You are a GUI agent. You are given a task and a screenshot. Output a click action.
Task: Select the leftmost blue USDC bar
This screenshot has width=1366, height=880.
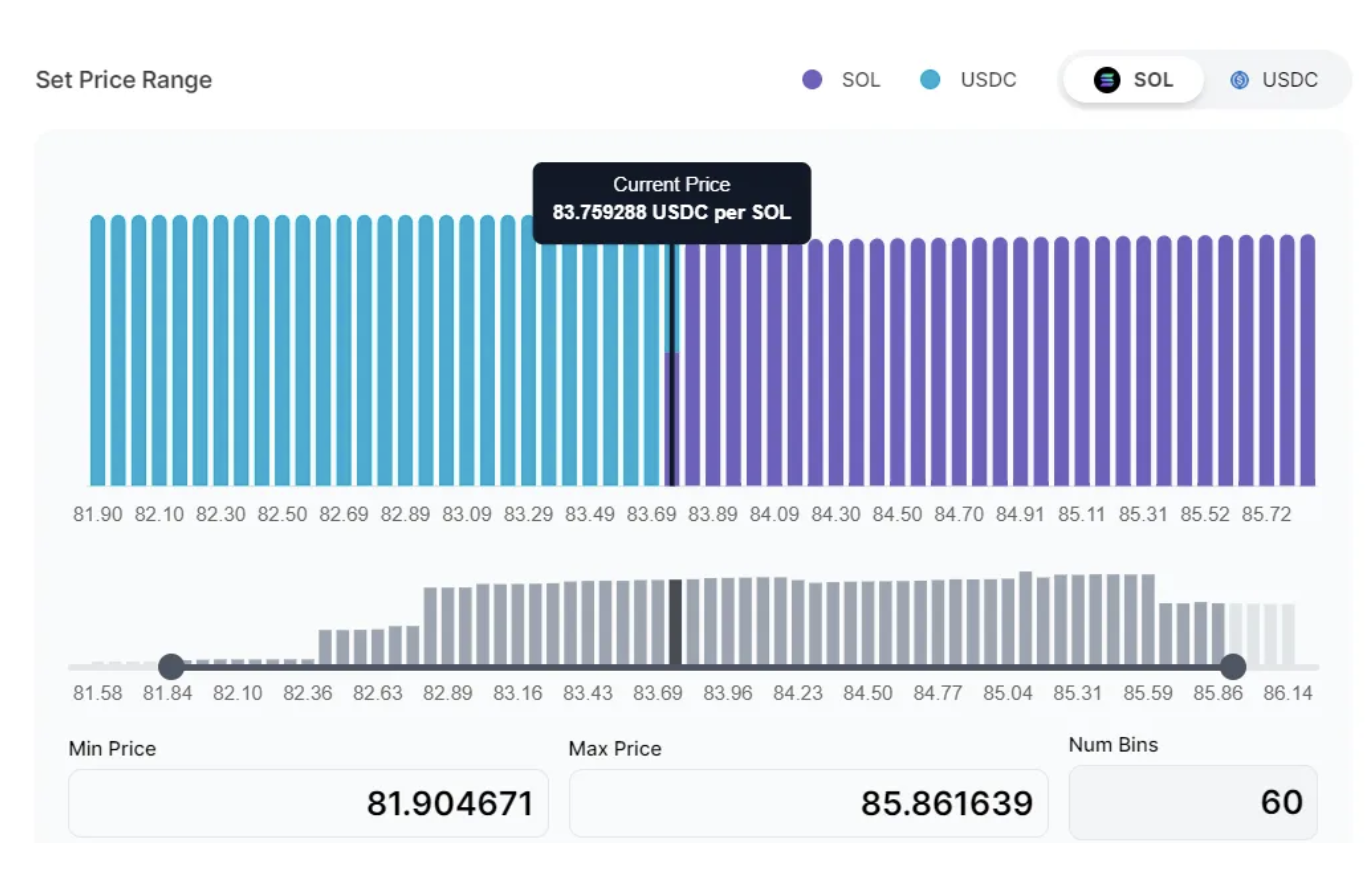click(x=98, y=350)
